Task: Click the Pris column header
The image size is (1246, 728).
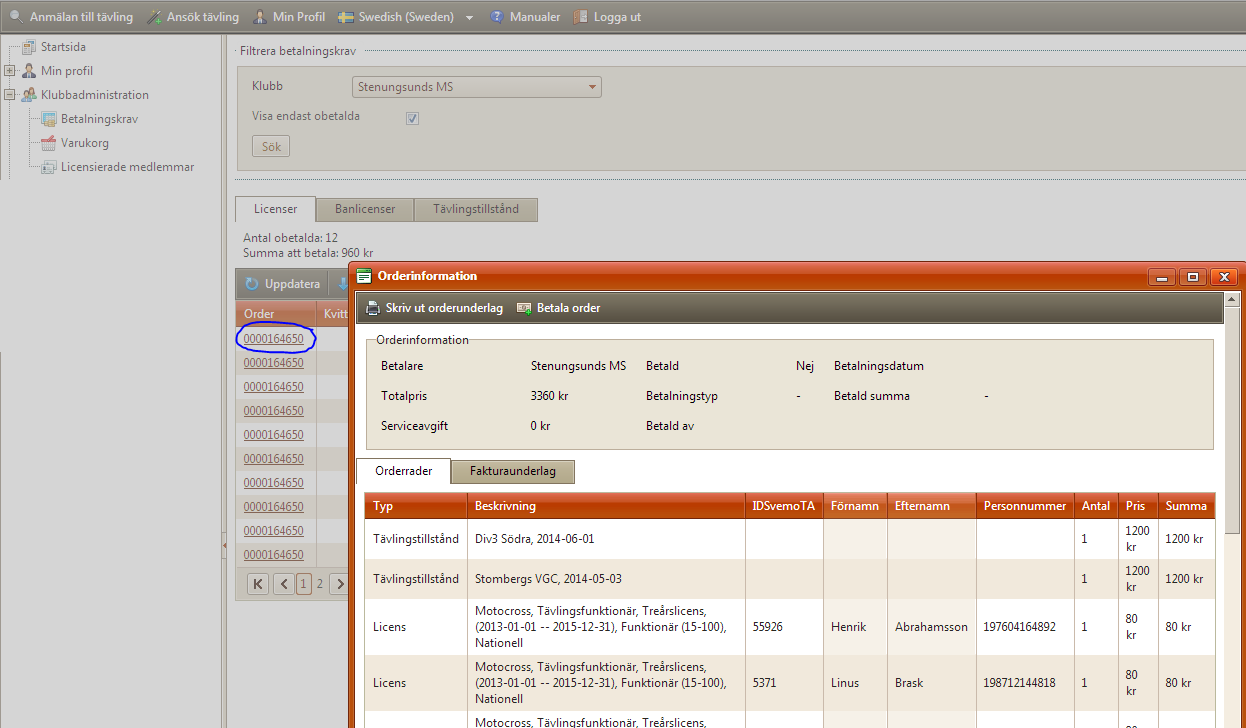Action: pos(1138,506)
